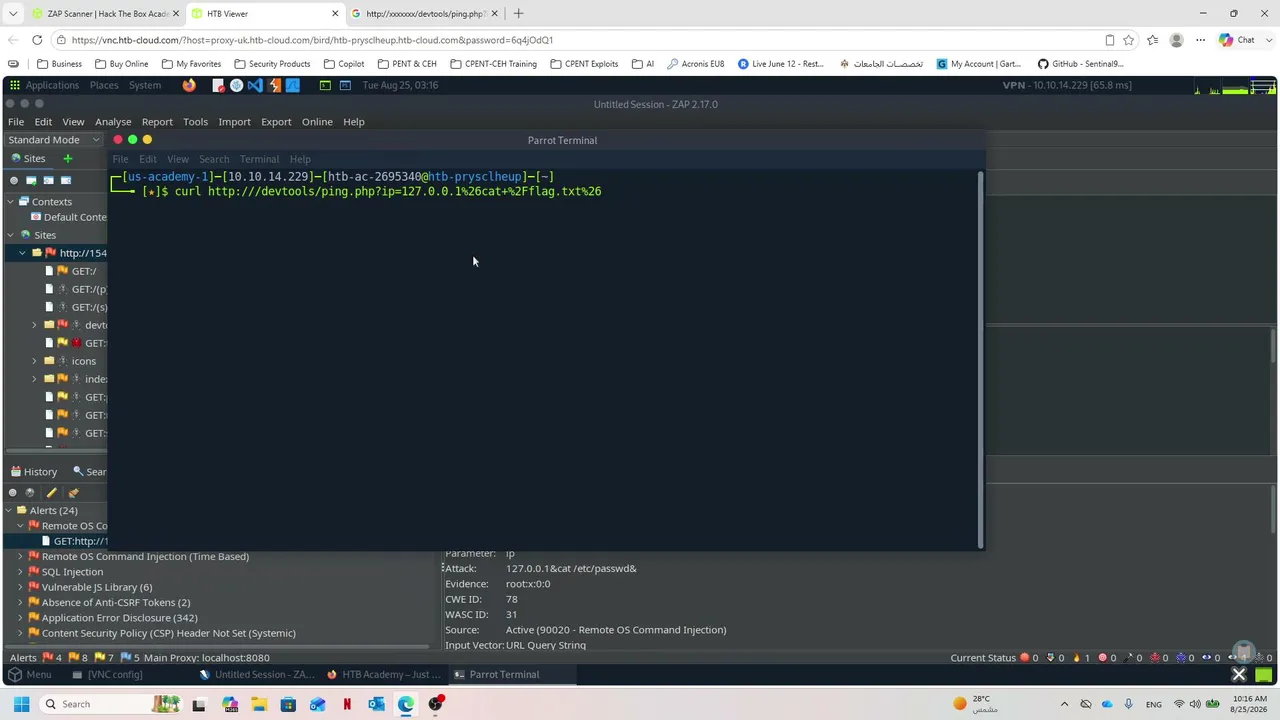Launch Firefox from the Parrot top panel

[x=189, y=85]
